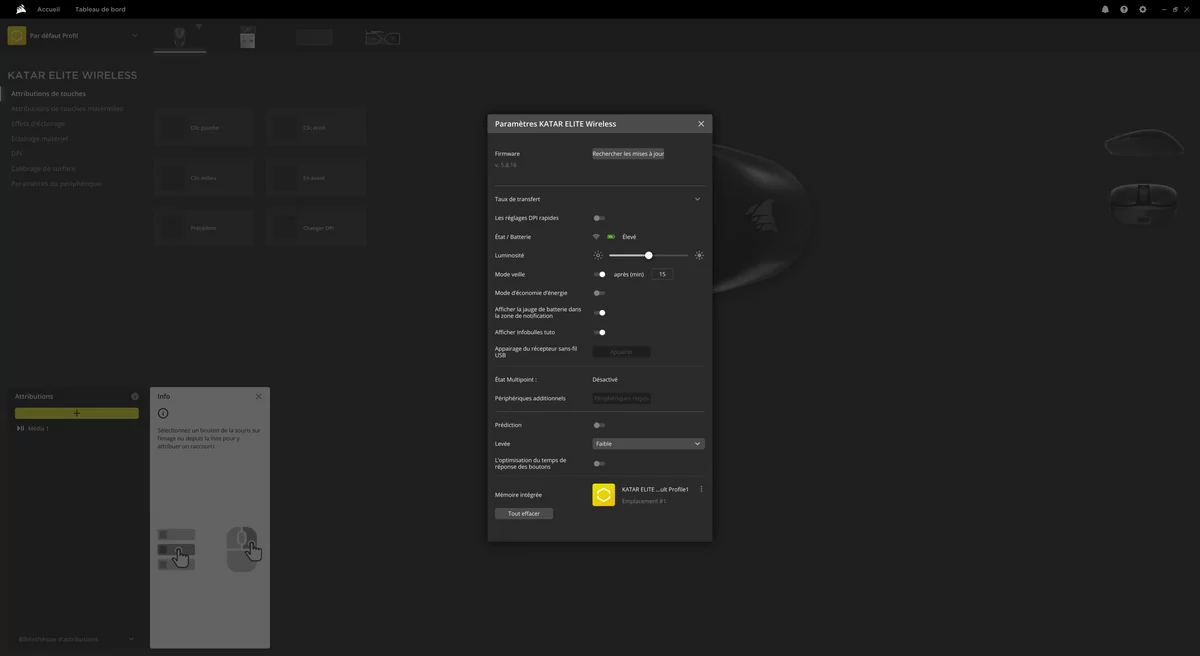Click the Clic milieu button tile
The width and height of the screenshot is (1200, 656).
[204, 178]
